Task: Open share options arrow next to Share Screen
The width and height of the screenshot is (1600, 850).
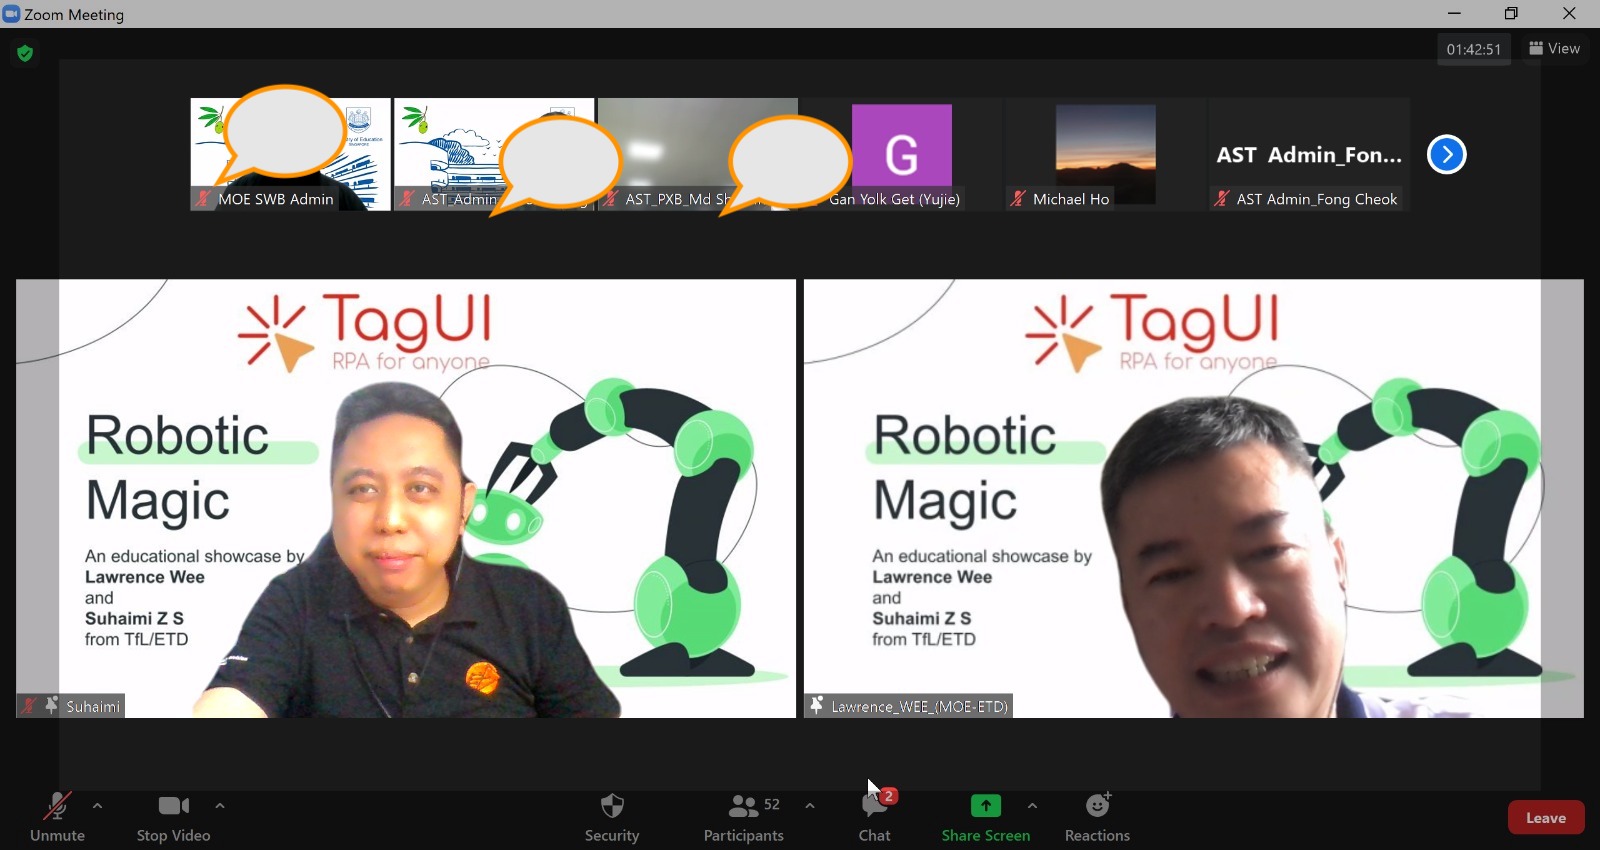Action: point(1032,806)
